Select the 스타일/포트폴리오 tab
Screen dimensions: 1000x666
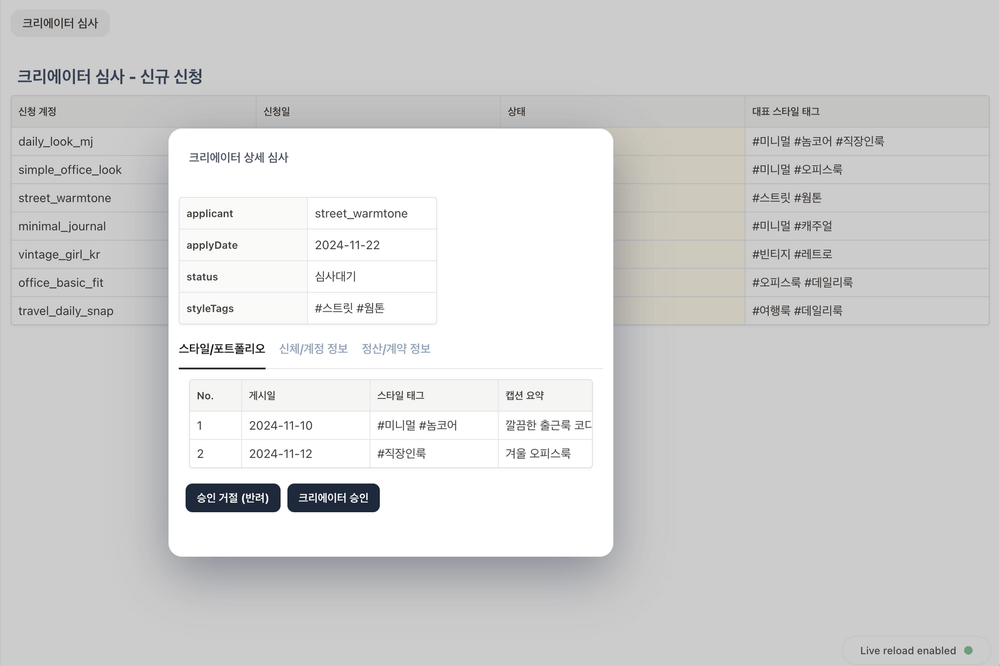click(222, 349)
